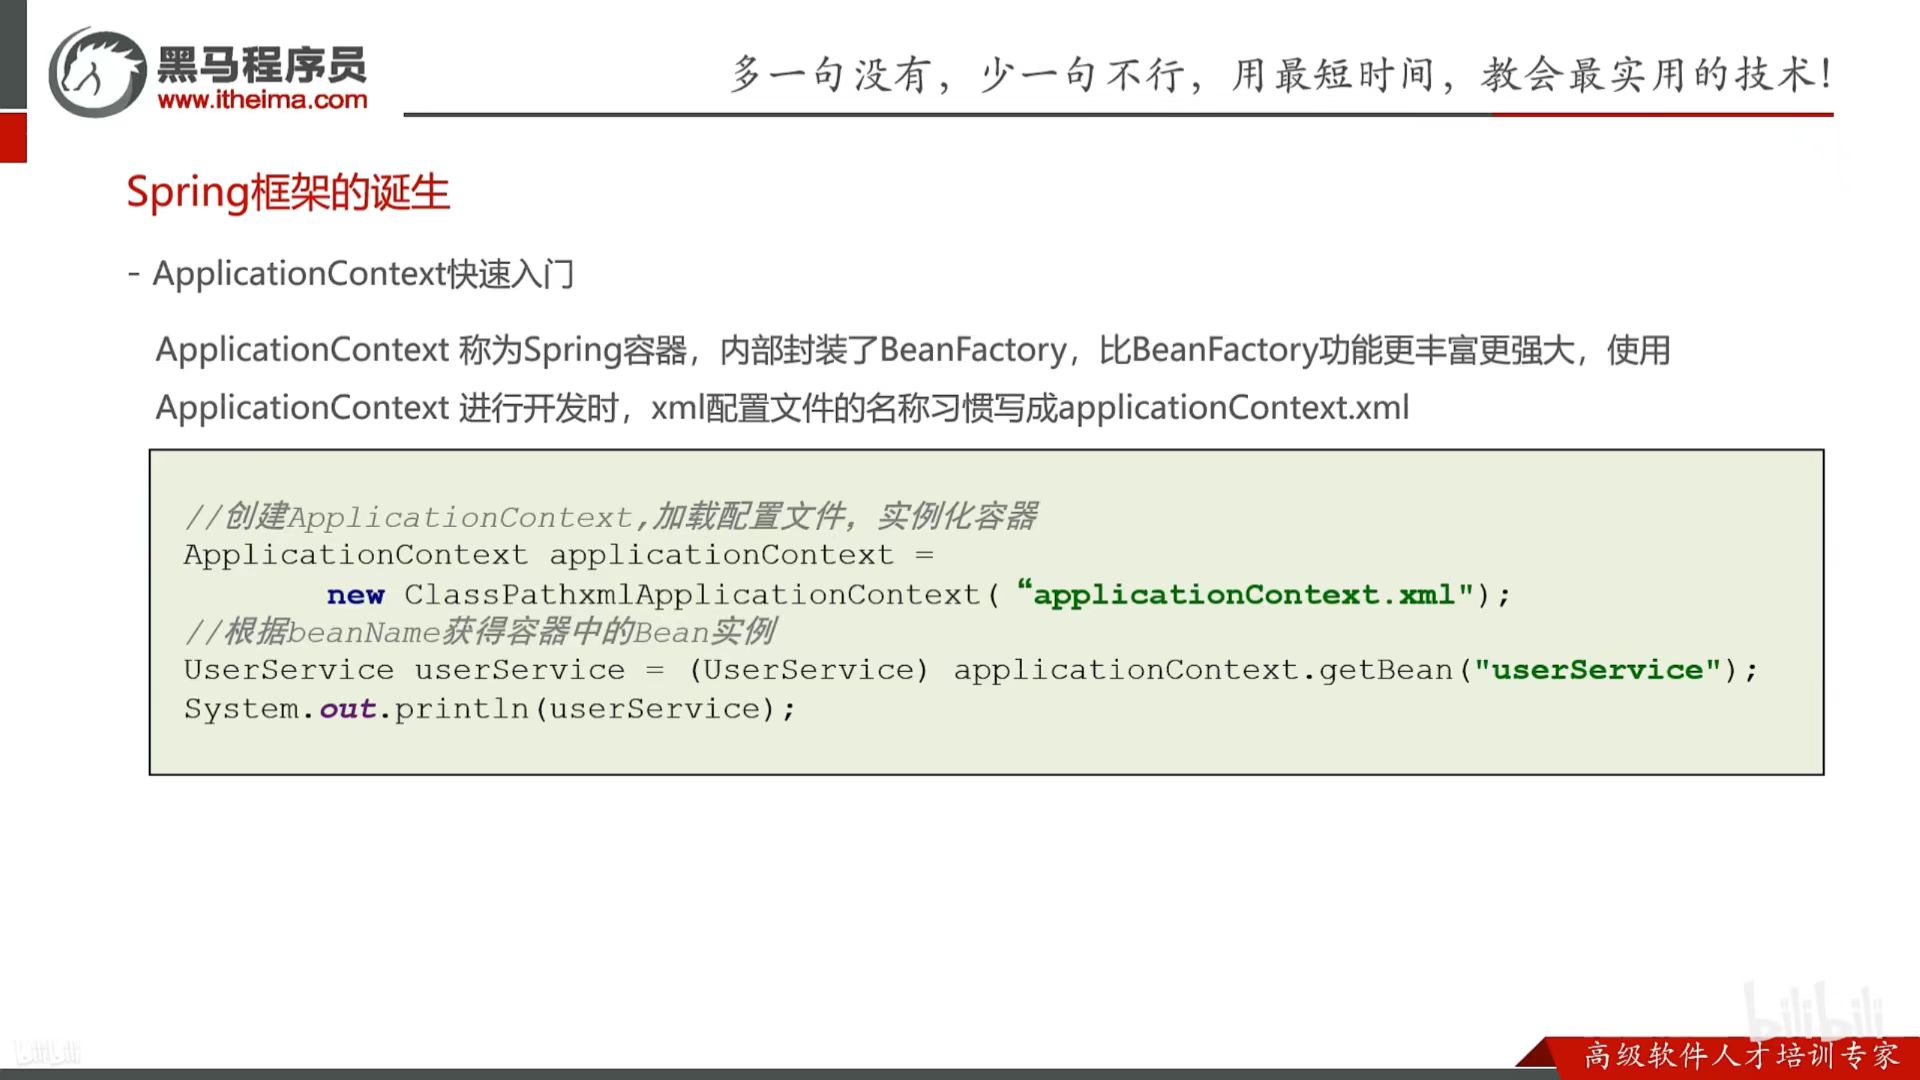Open the www.itheima.com link

pyautogui.click(x=262, y=100)
